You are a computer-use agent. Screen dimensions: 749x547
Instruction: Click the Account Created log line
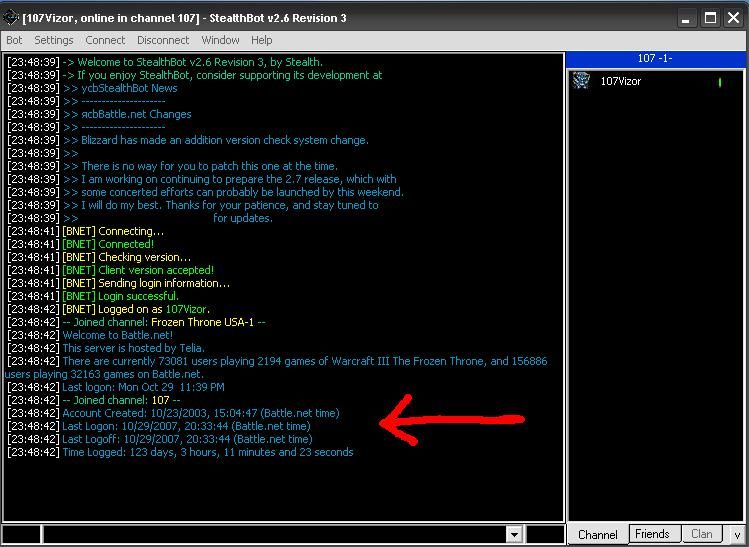(173, 413)
